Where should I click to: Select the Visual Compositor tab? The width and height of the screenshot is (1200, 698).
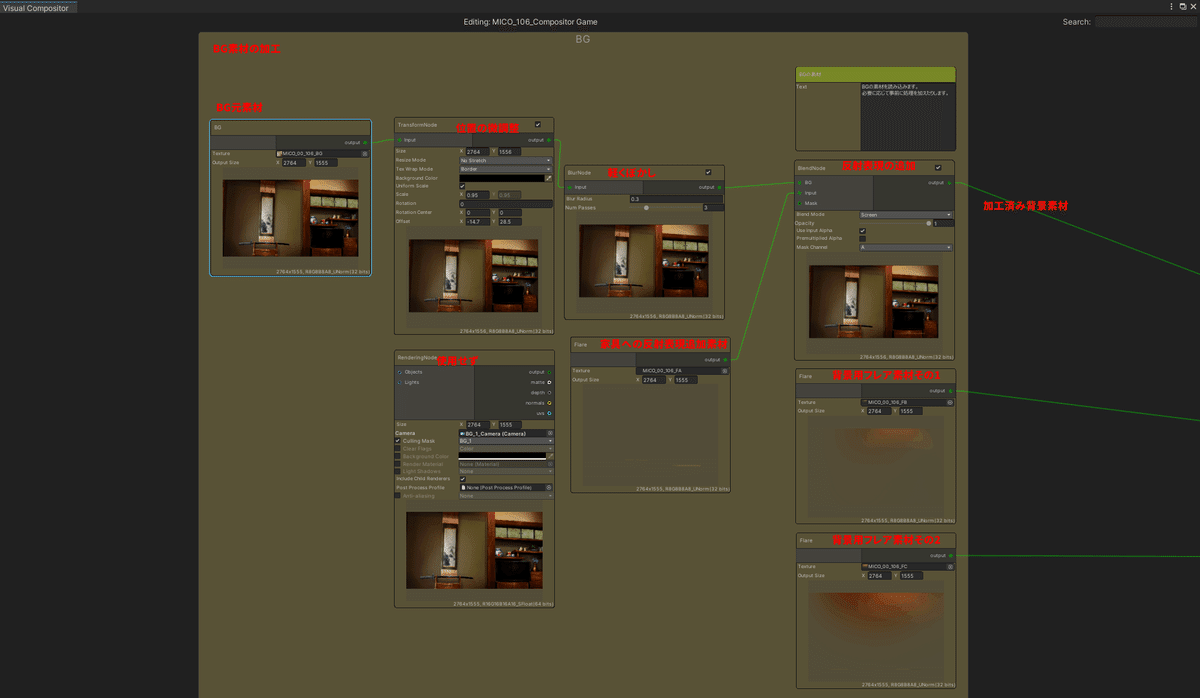point(38,7)
